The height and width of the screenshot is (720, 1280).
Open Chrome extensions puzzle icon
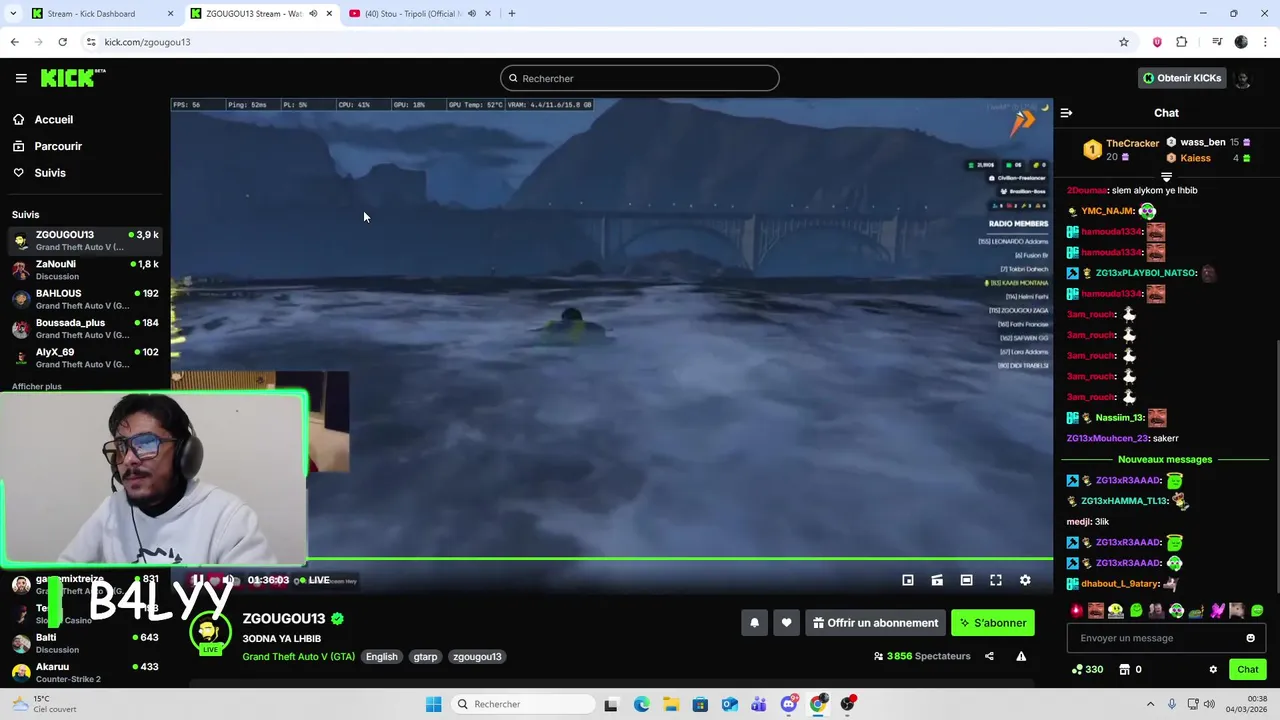point(1182,42)
